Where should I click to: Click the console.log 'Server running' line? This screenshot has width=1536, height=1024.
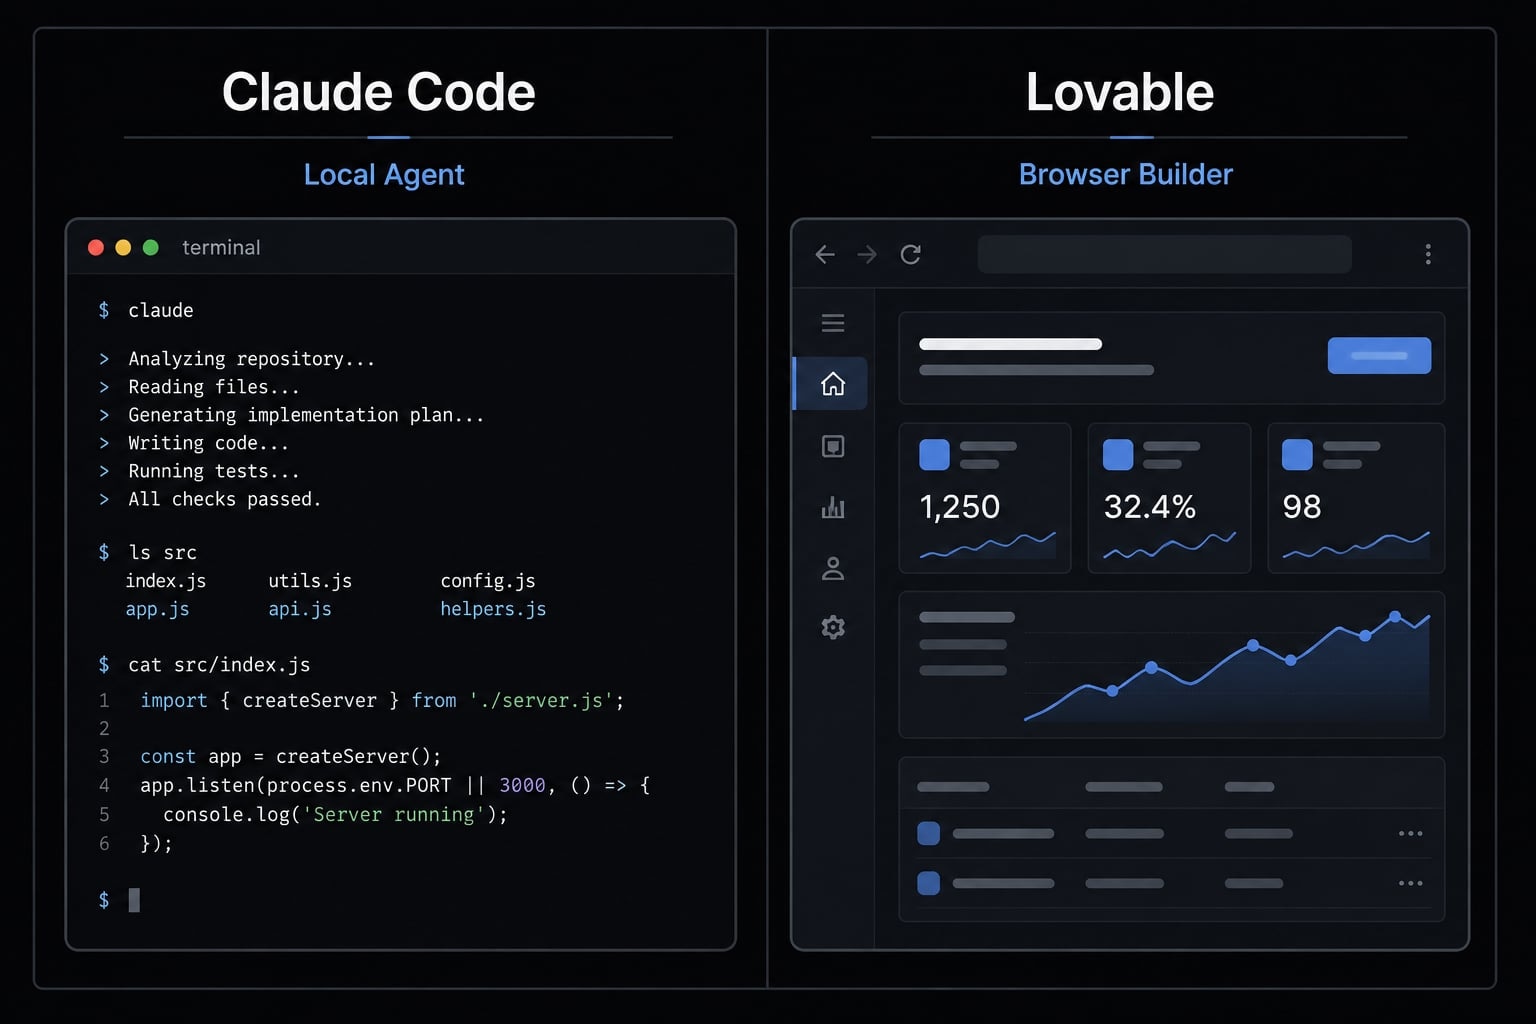335,815
